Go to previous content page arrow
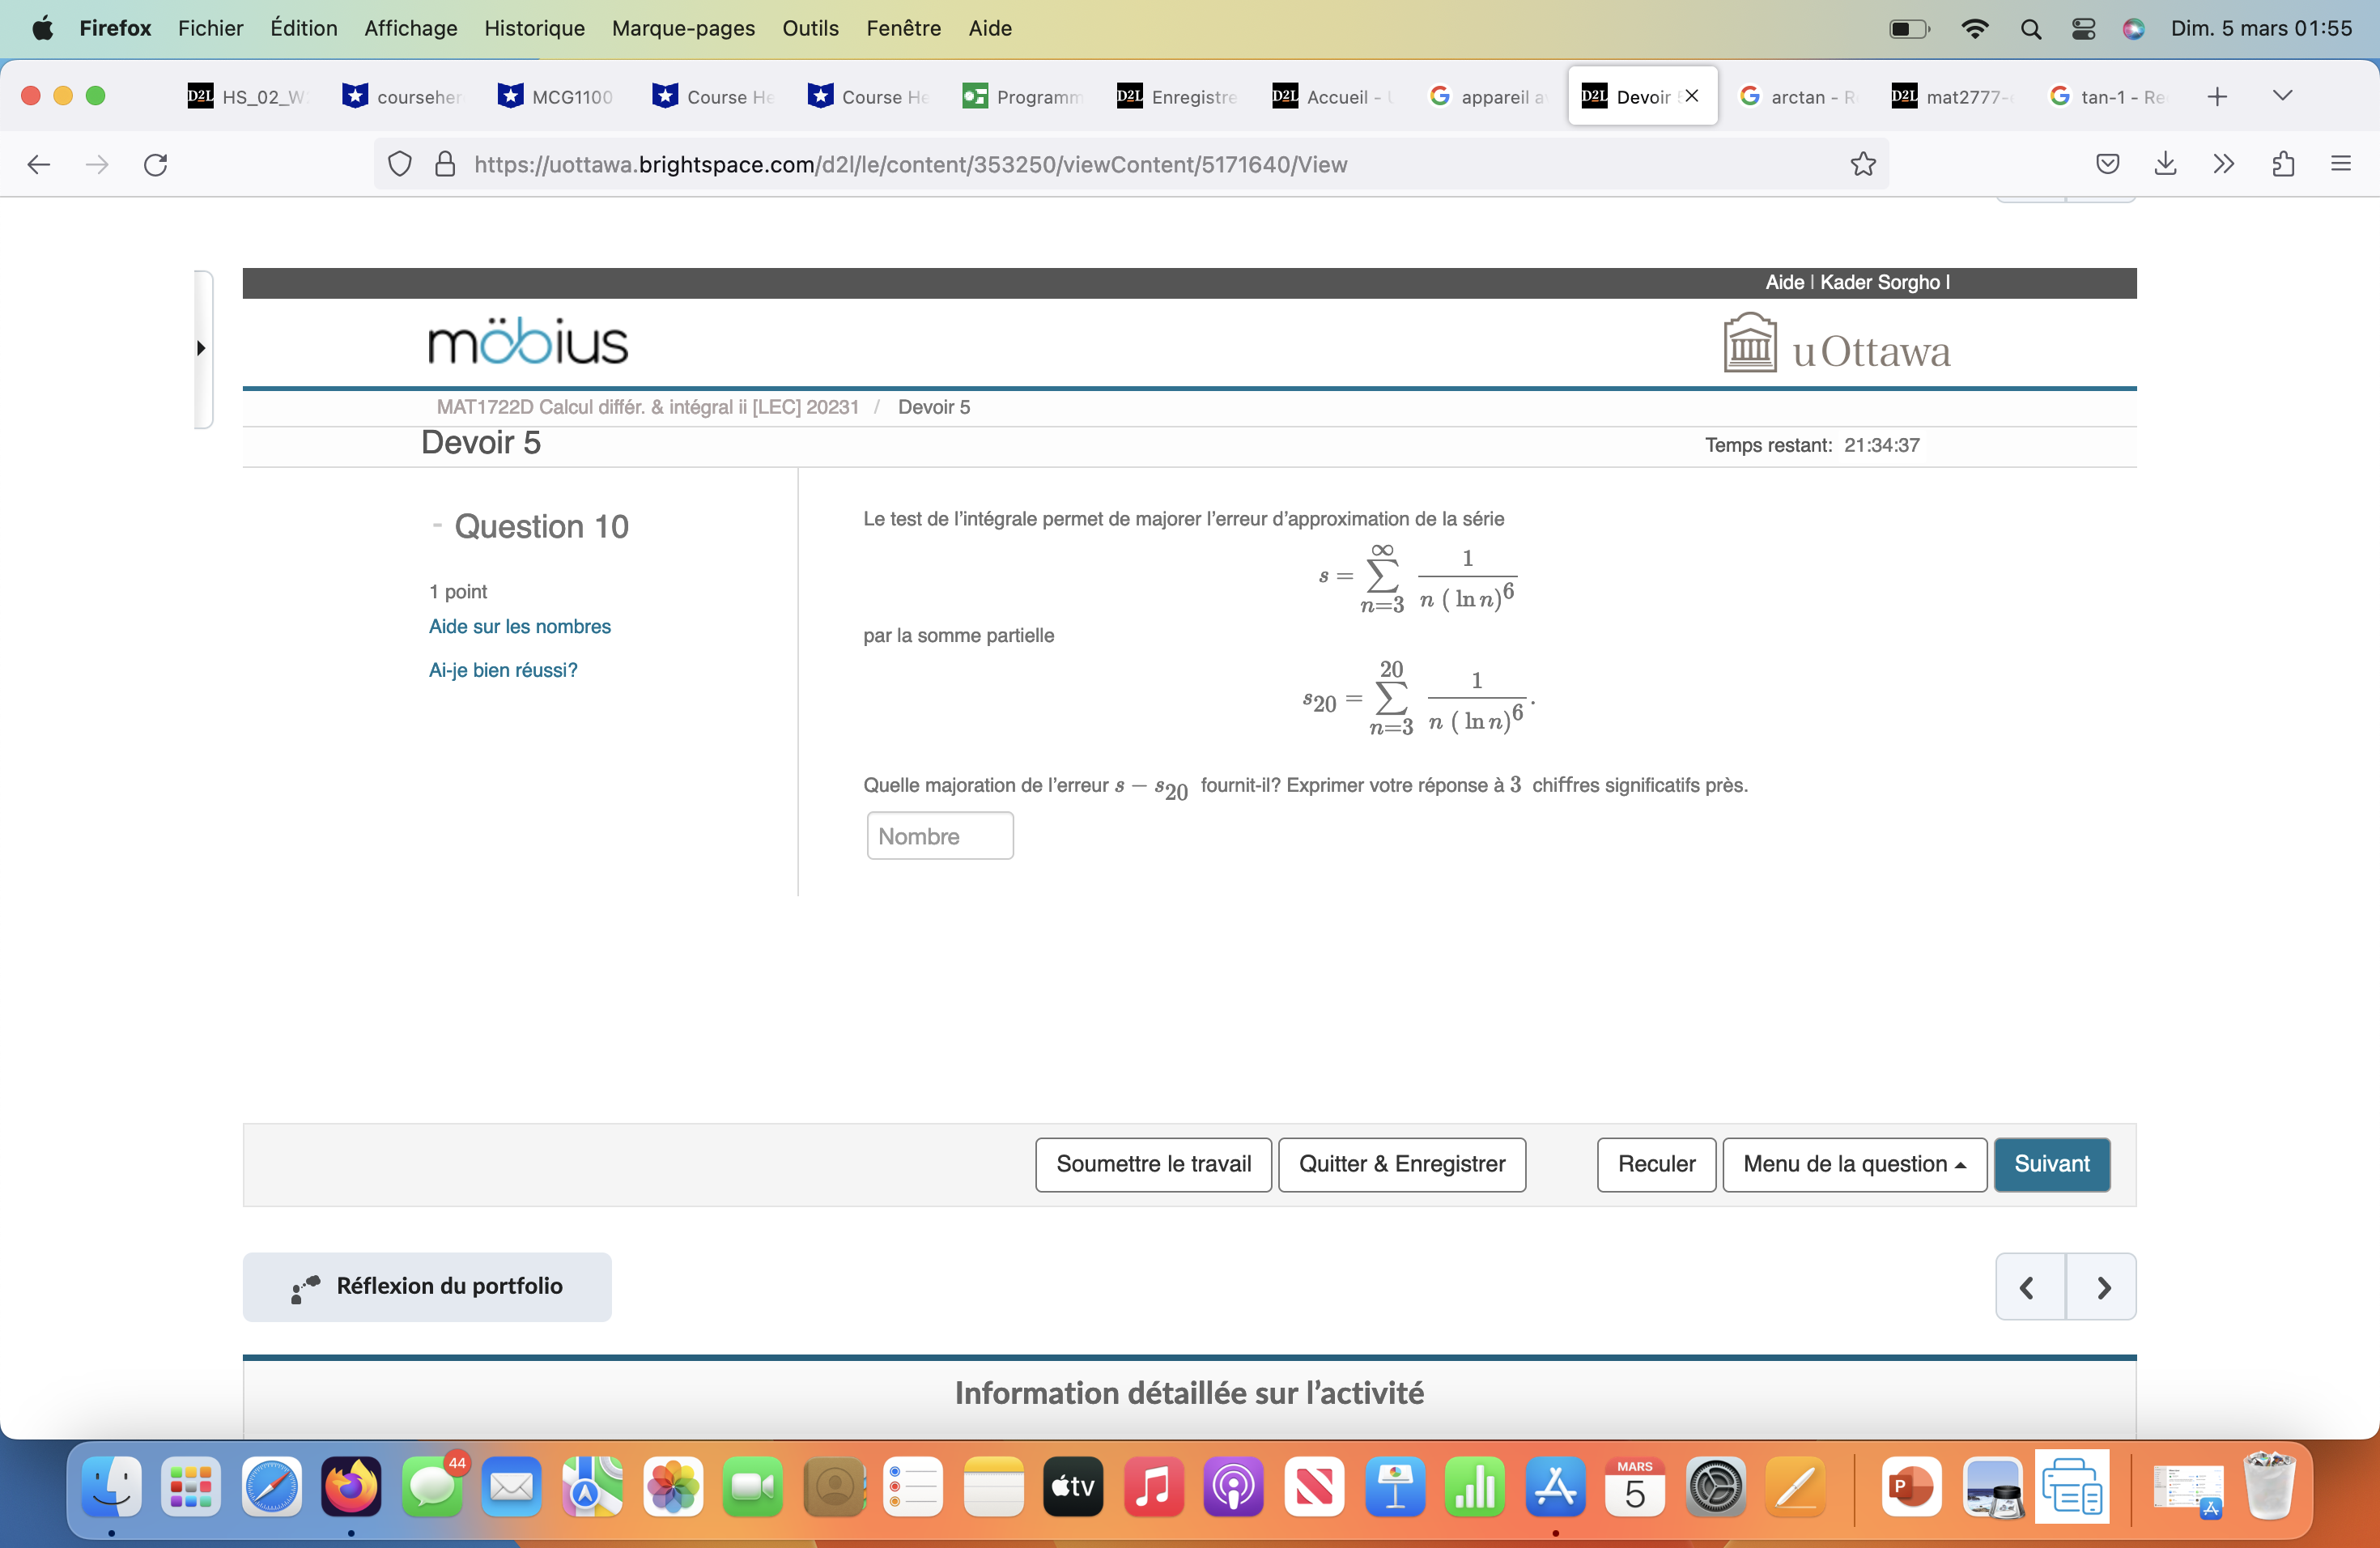2380x1548 pixels. click(x=2029, y=1287)
